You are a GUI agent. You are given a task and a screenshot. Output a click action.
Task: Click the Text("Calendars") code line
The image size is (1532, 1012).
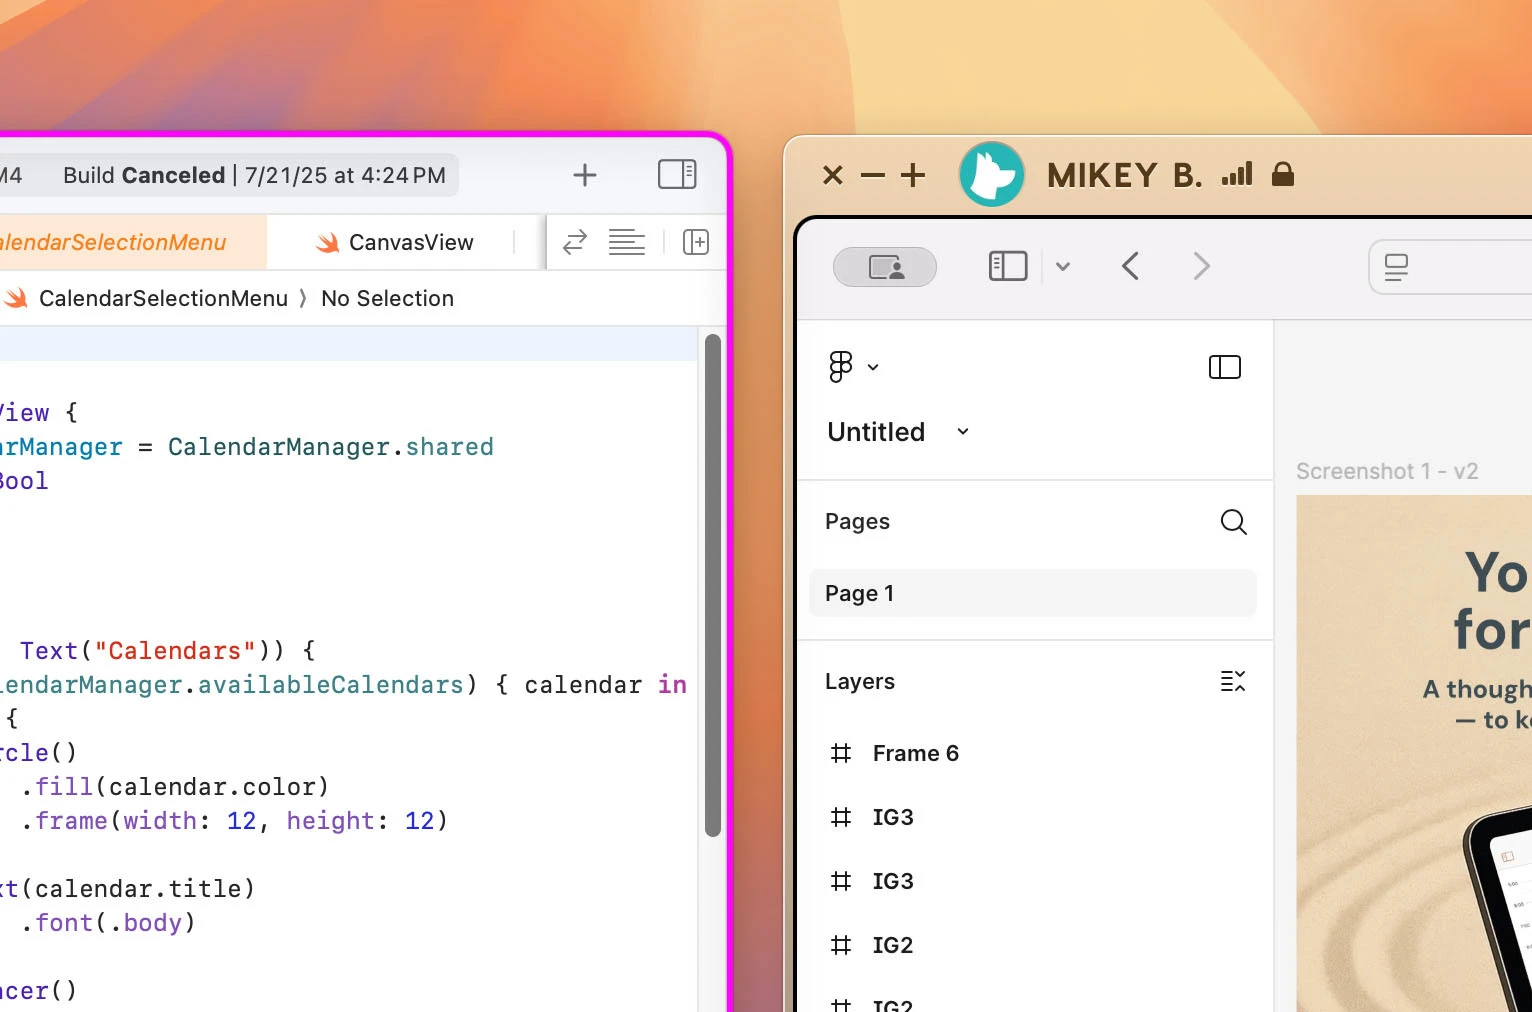(168, 651)
